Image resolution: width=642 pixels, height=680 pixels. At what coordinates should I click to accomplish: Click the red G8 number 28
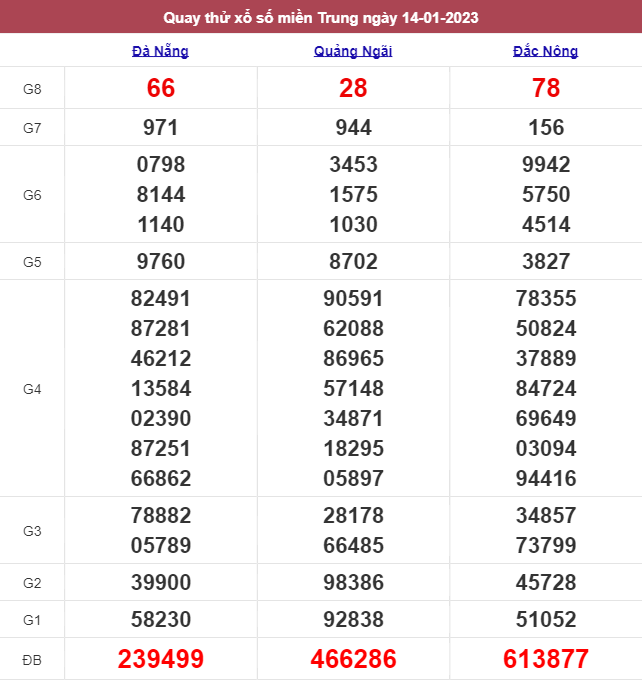coord(353,89)
